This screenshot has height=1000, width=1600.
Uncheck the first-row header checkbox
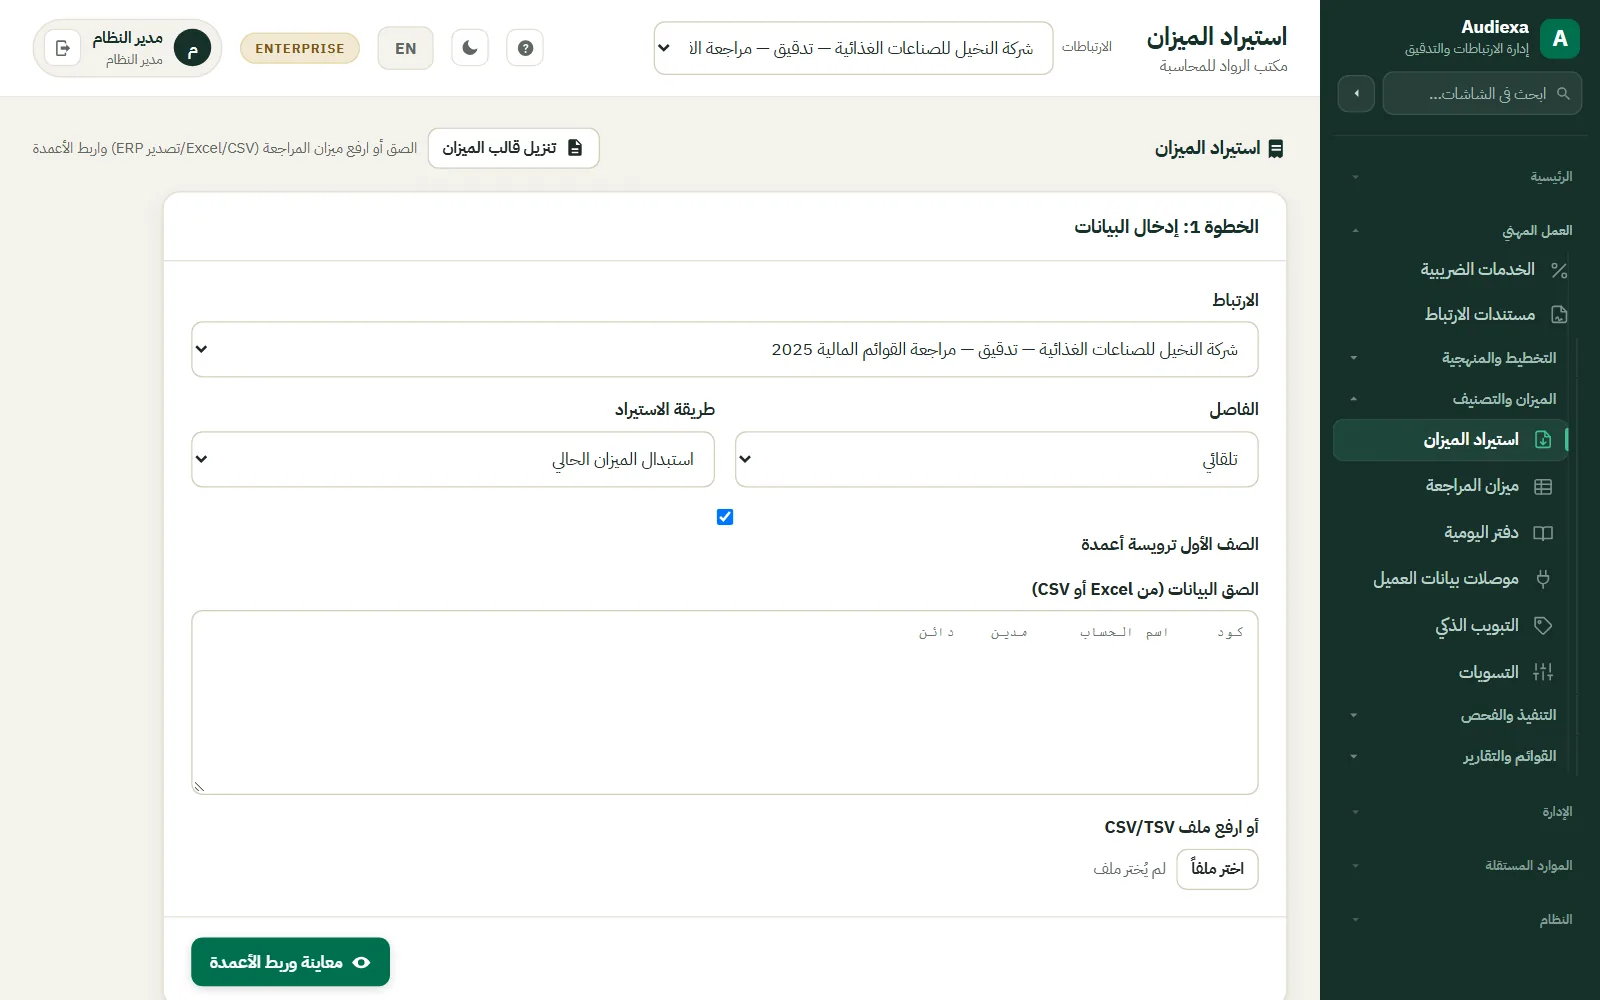pyautogui.click(x=725, y=517)
